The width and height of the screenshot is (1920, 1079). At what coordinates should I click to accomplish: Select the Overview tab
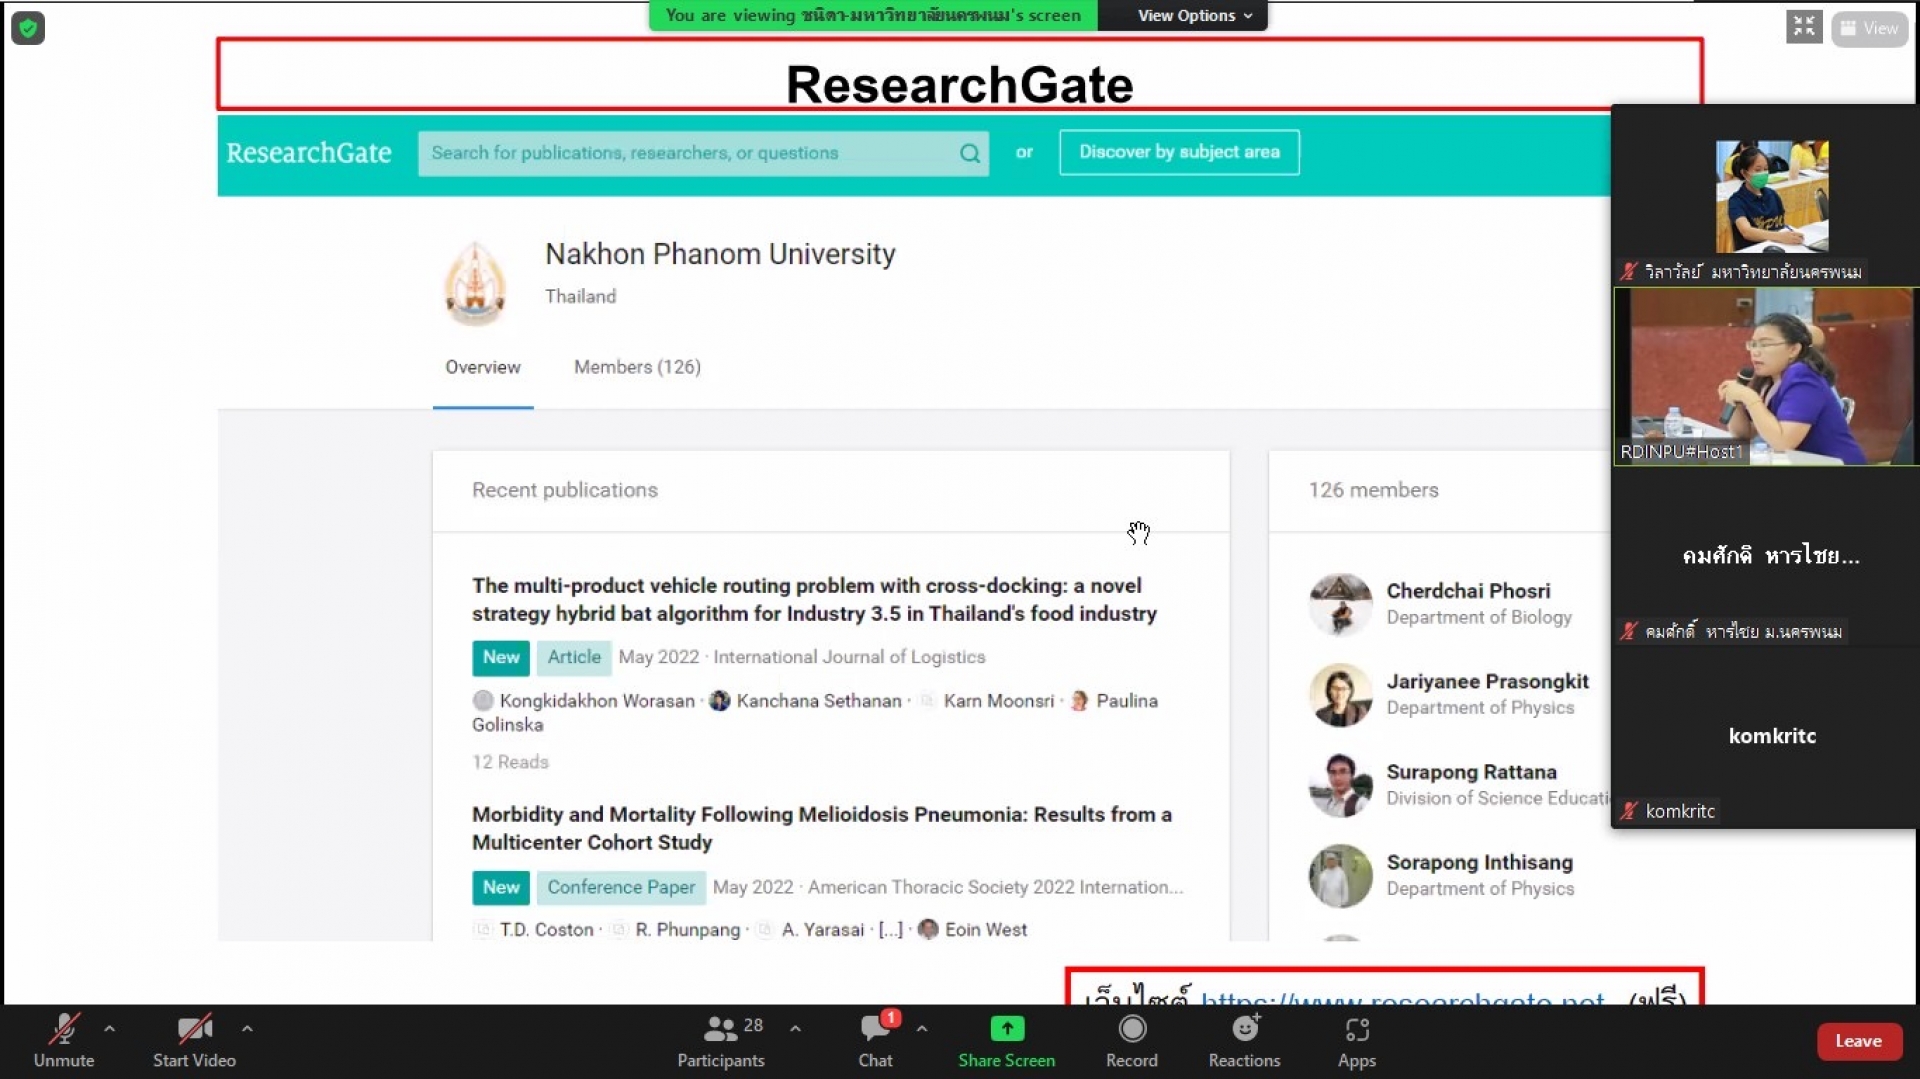[x=483, y=367]
